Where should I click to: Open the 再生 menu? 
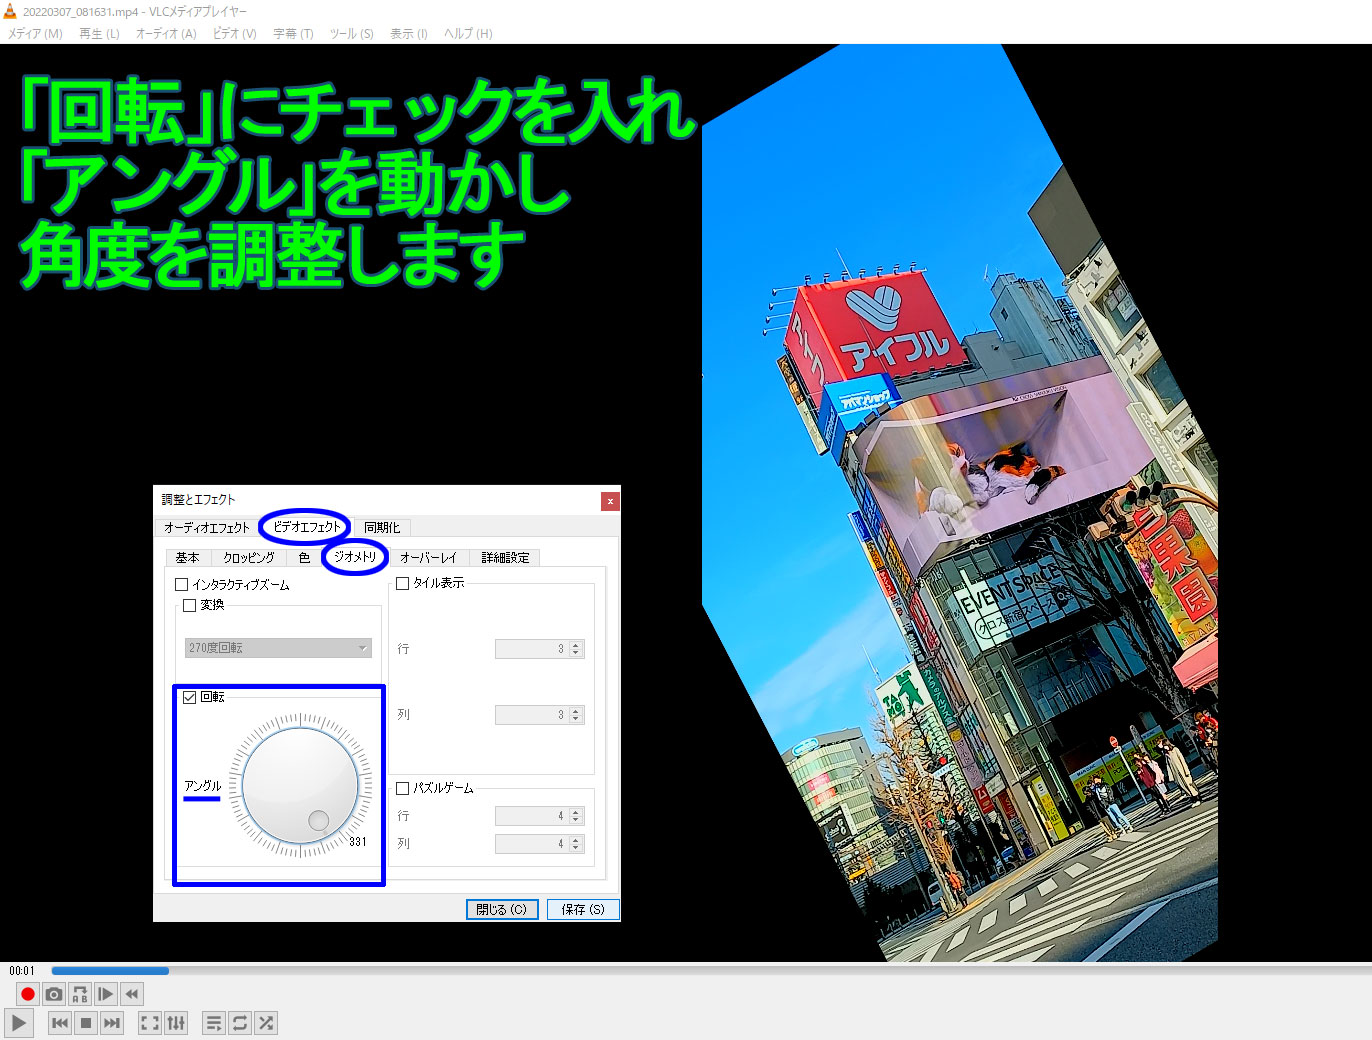tap(99, 33)
